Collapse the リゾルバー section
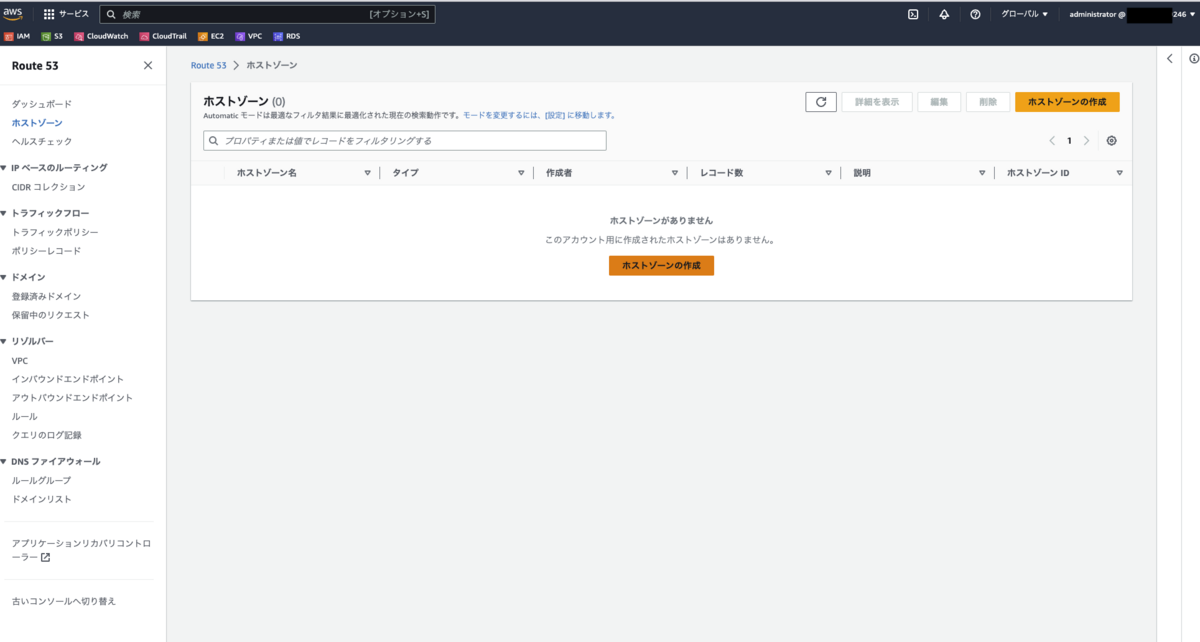The height and width of the screenshot is (642, 1200). click(4, 341)
